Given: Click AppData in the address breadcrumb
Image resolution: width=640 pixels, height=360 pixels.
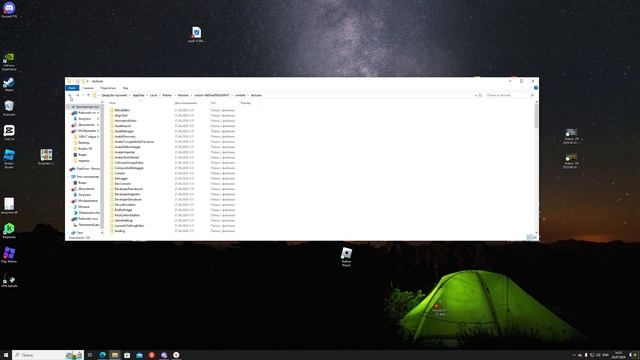Looking at the screenshot, I should click(138, 95).
